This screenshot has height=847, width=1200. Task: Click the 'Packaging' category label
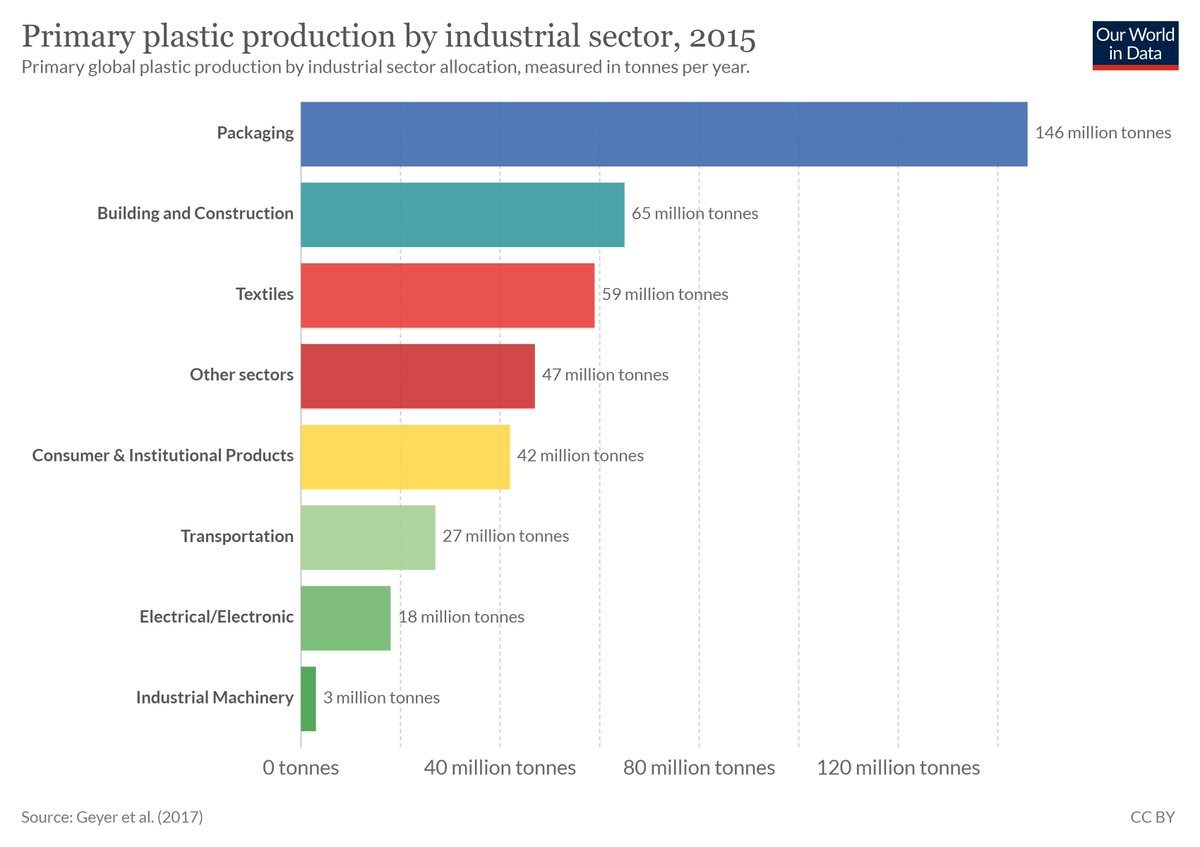click(255, 133)
